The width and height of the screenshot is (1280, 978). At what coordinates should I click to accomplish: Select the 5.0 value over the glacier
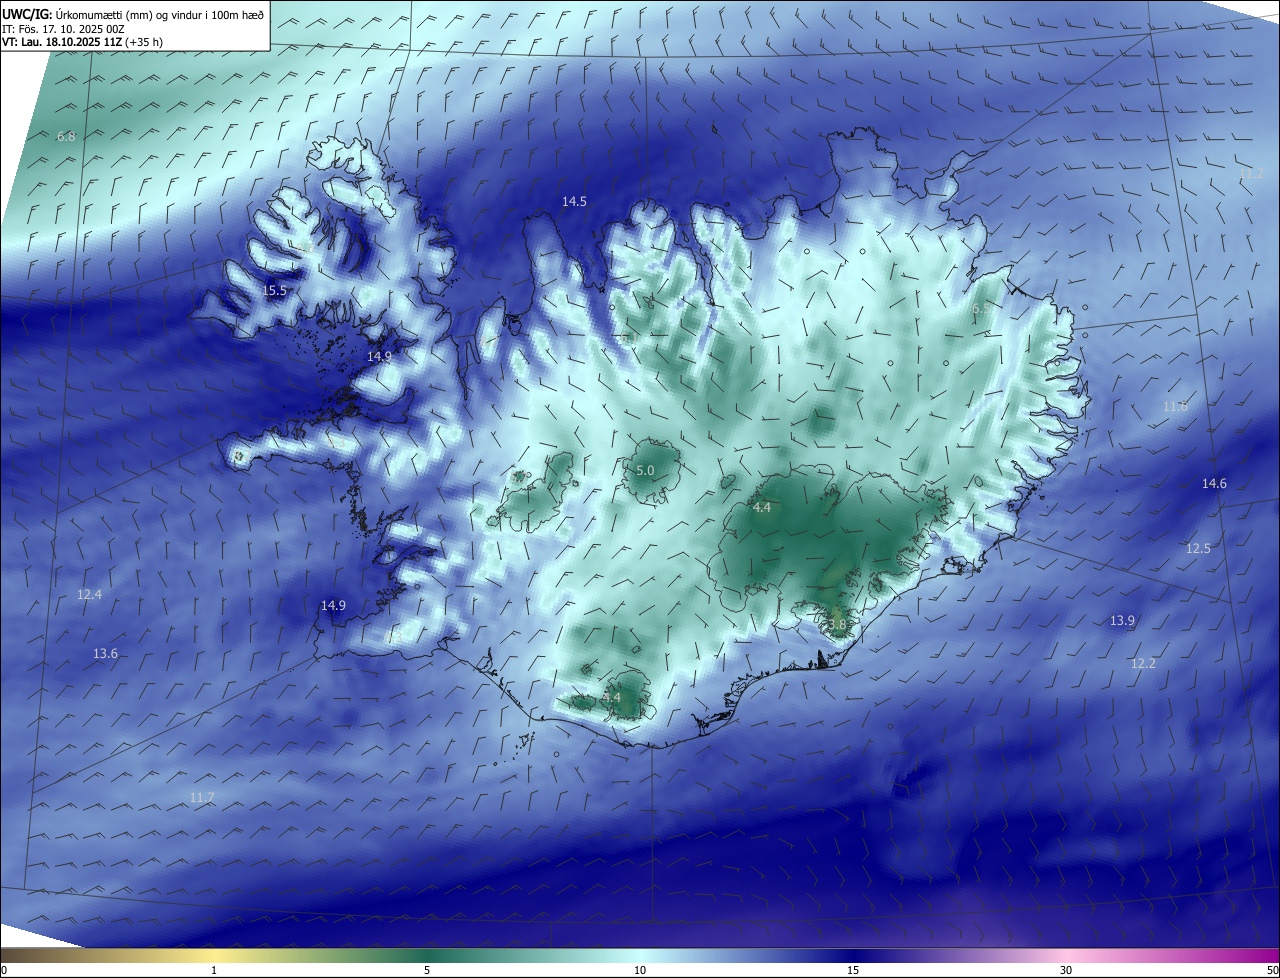[x=645, y=470]
